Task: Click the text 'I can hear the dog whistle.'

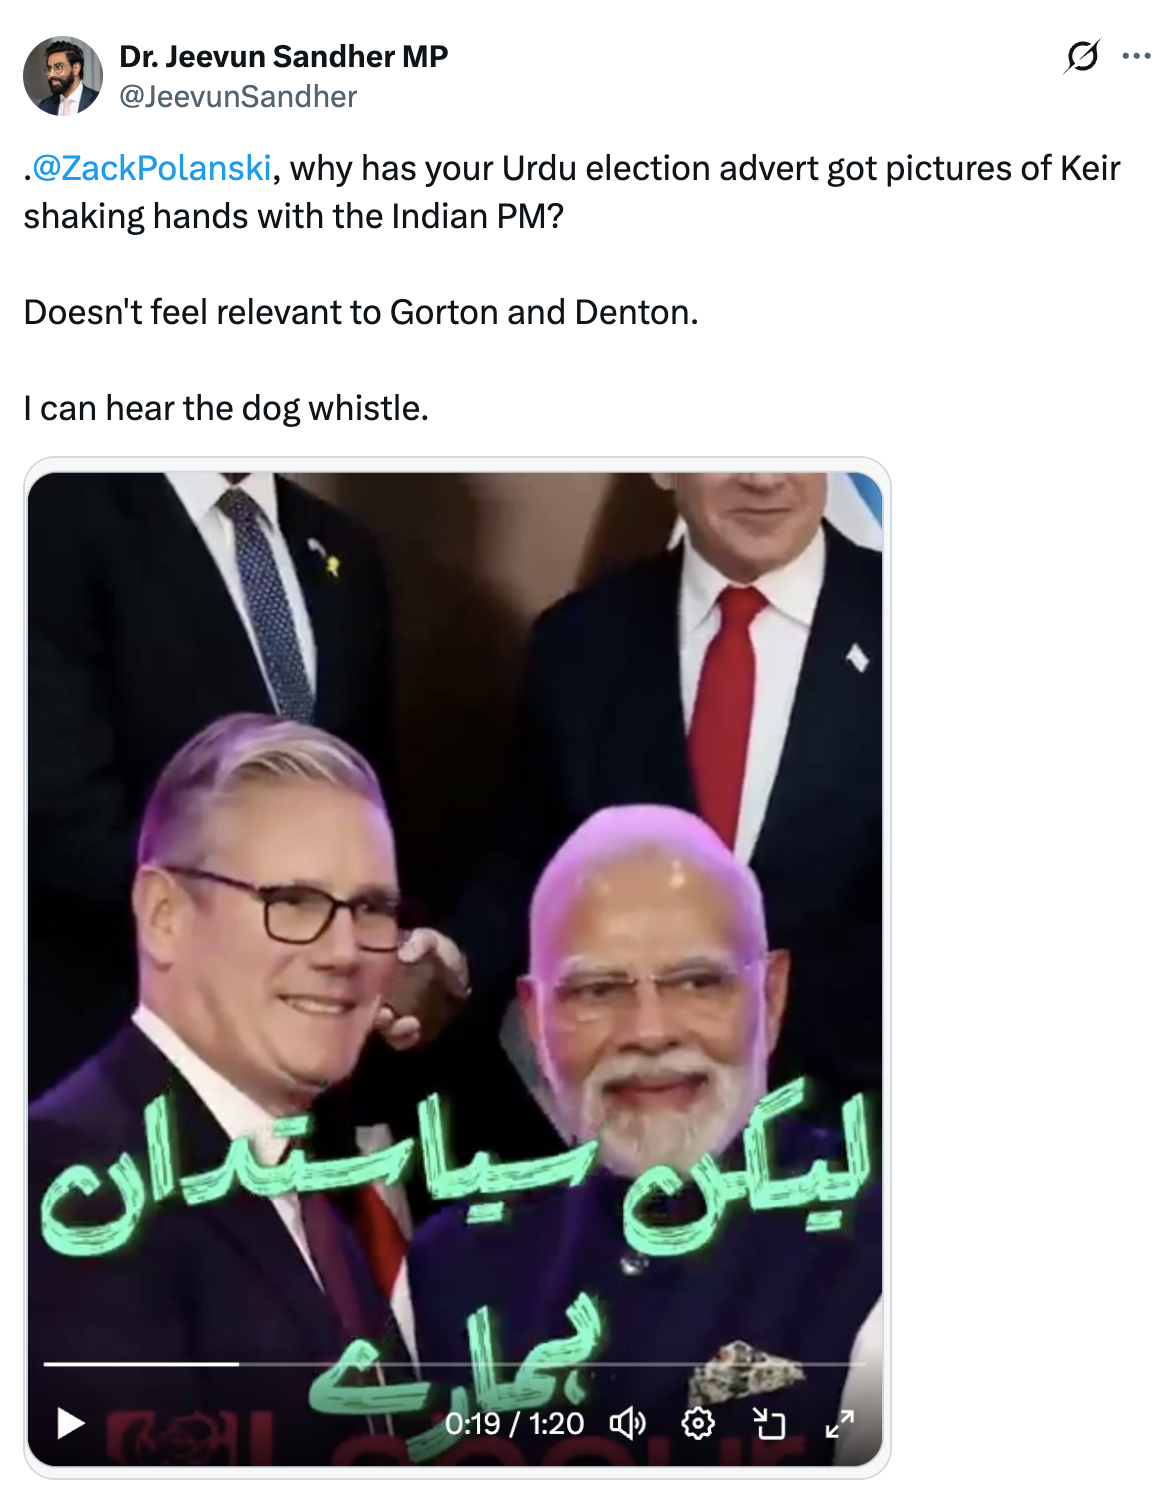Action: 226,408
